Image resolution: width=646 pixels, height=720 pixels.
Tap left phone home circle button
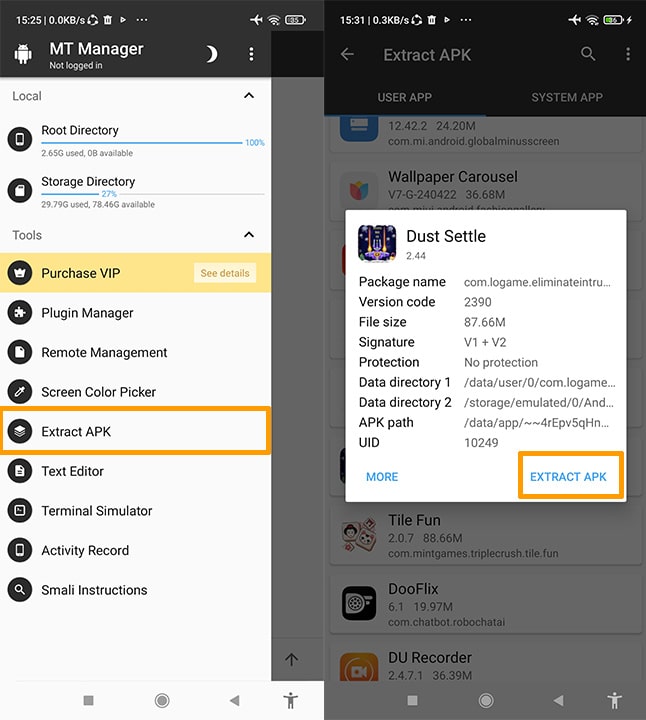pyautogui.click(x=162, y=700)
